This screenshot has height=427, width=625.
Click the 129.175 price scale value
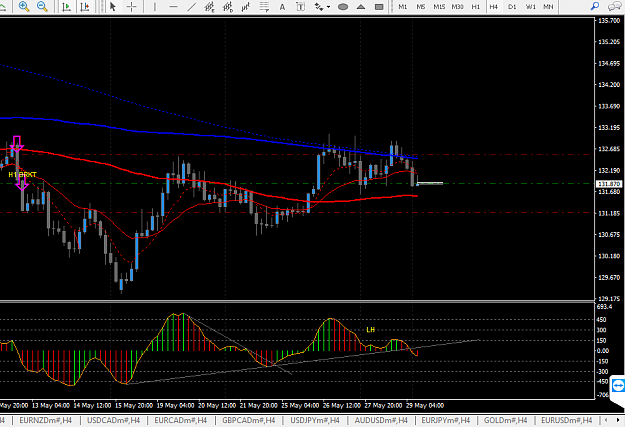609,298
